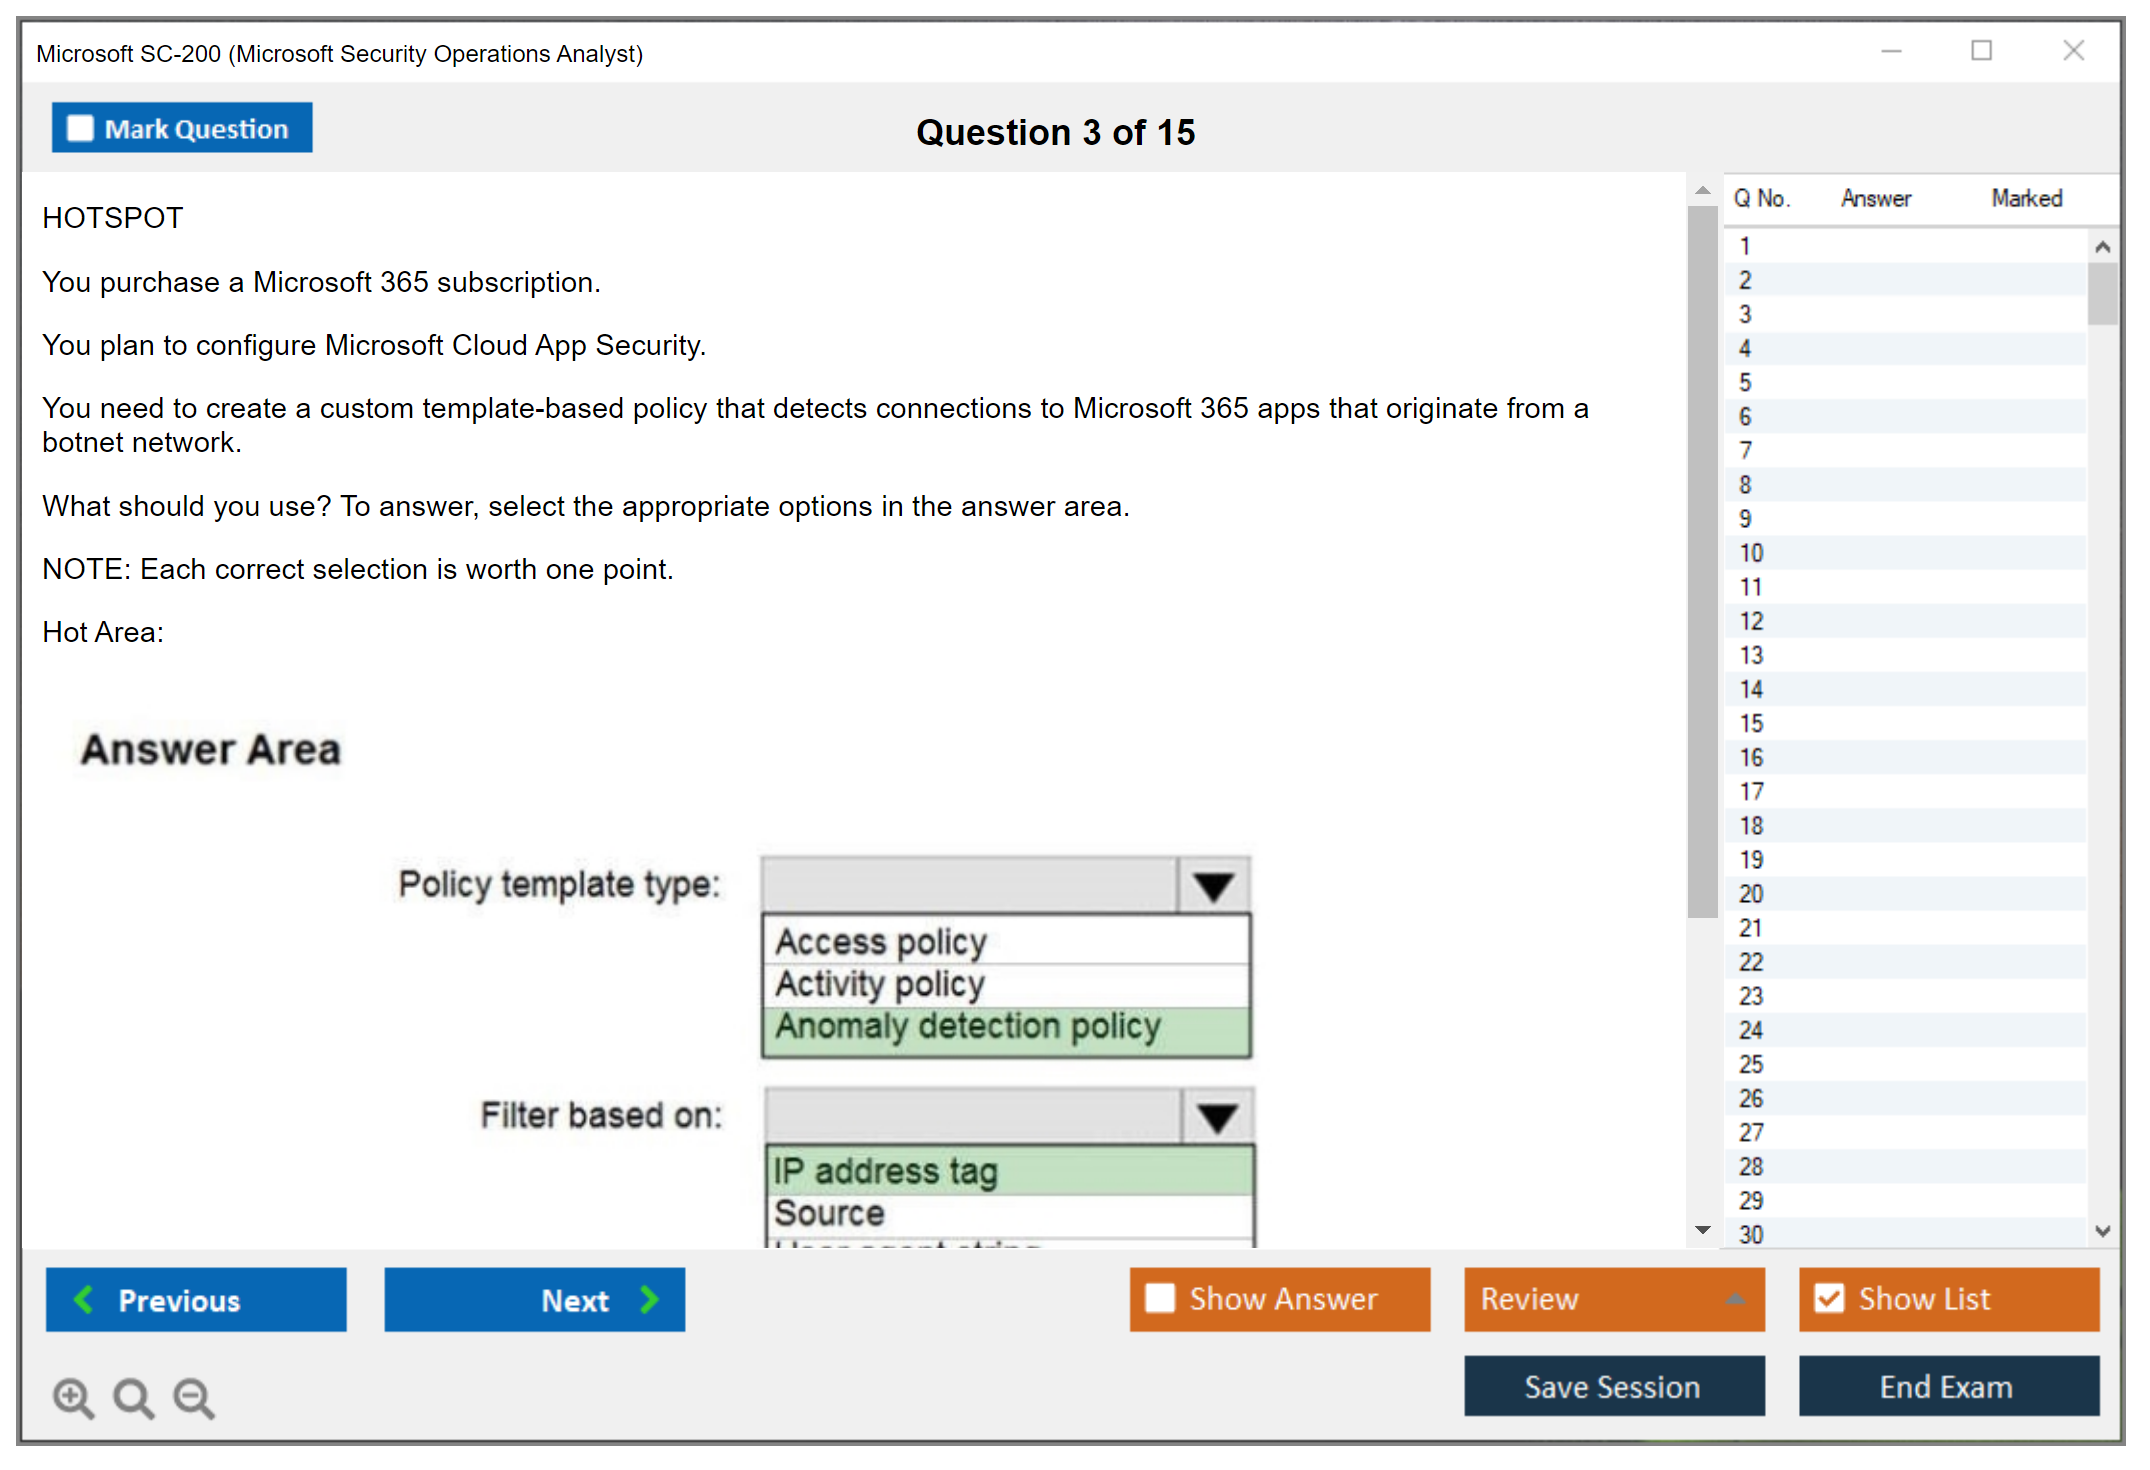Screen dimensions: 2150x1470
Task: Click the question pane scroll-down arrow
Action: coord(1703,1230)
